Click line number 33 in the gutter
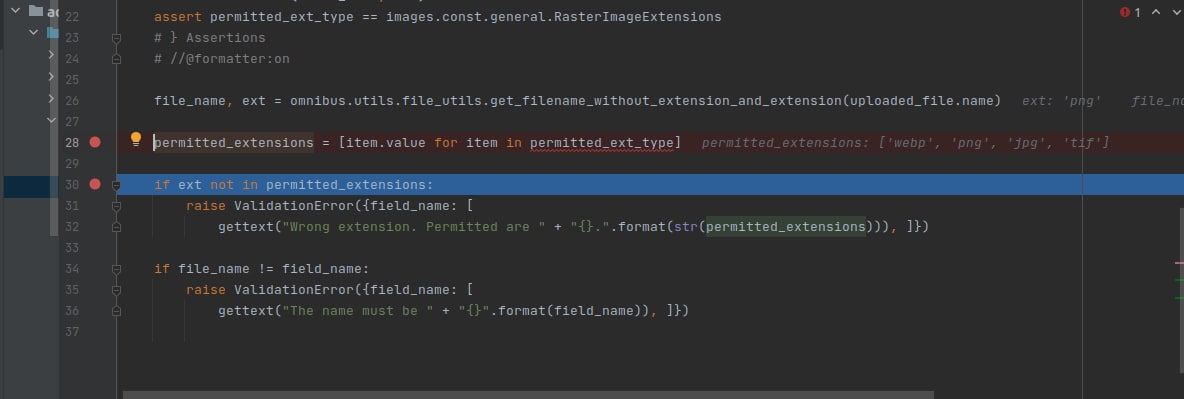 72,248
